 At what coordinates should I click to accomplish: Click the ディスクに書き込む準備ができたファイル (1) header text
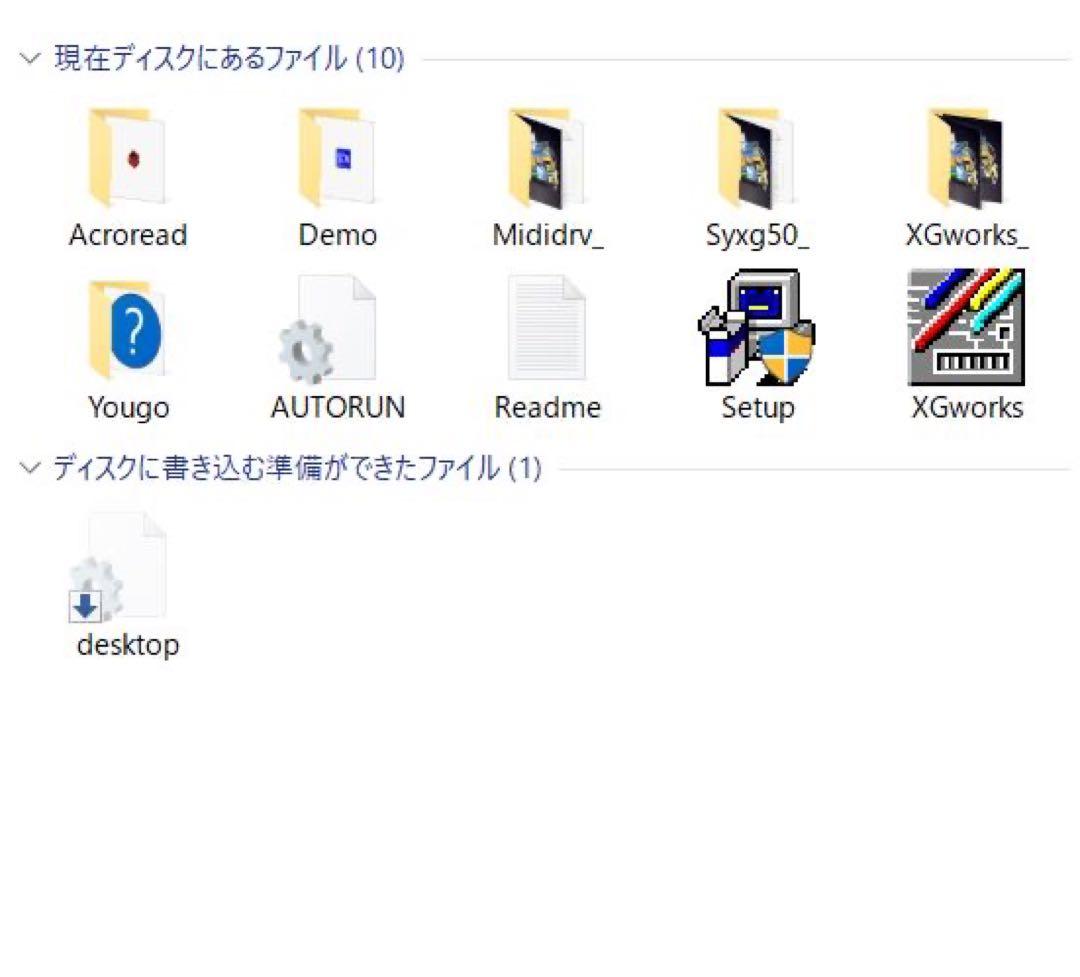pos(298,468)
